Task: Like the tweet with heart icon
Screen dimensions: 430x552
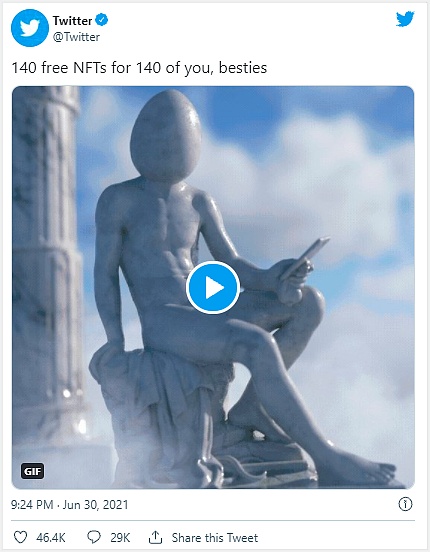Action: (20, 537)
